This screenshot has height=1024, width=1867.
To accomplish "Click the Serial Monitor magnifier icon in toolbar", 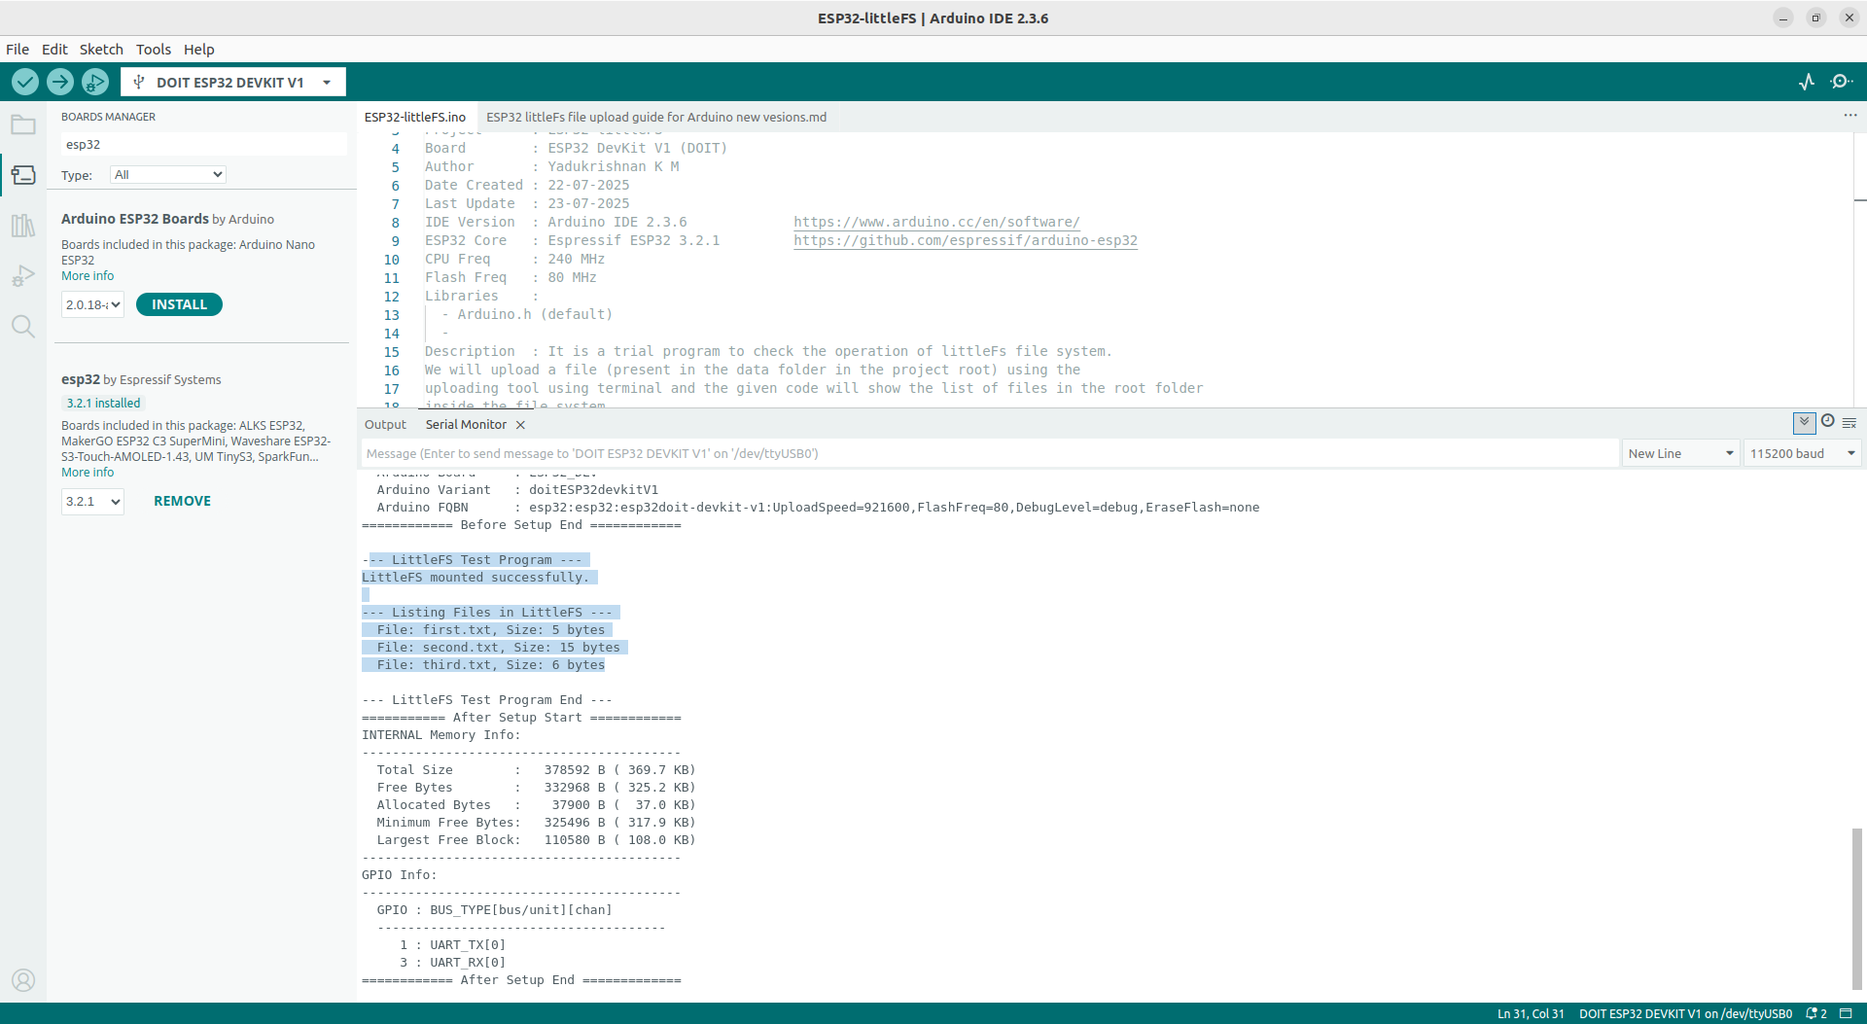I will coord(1841,82).
